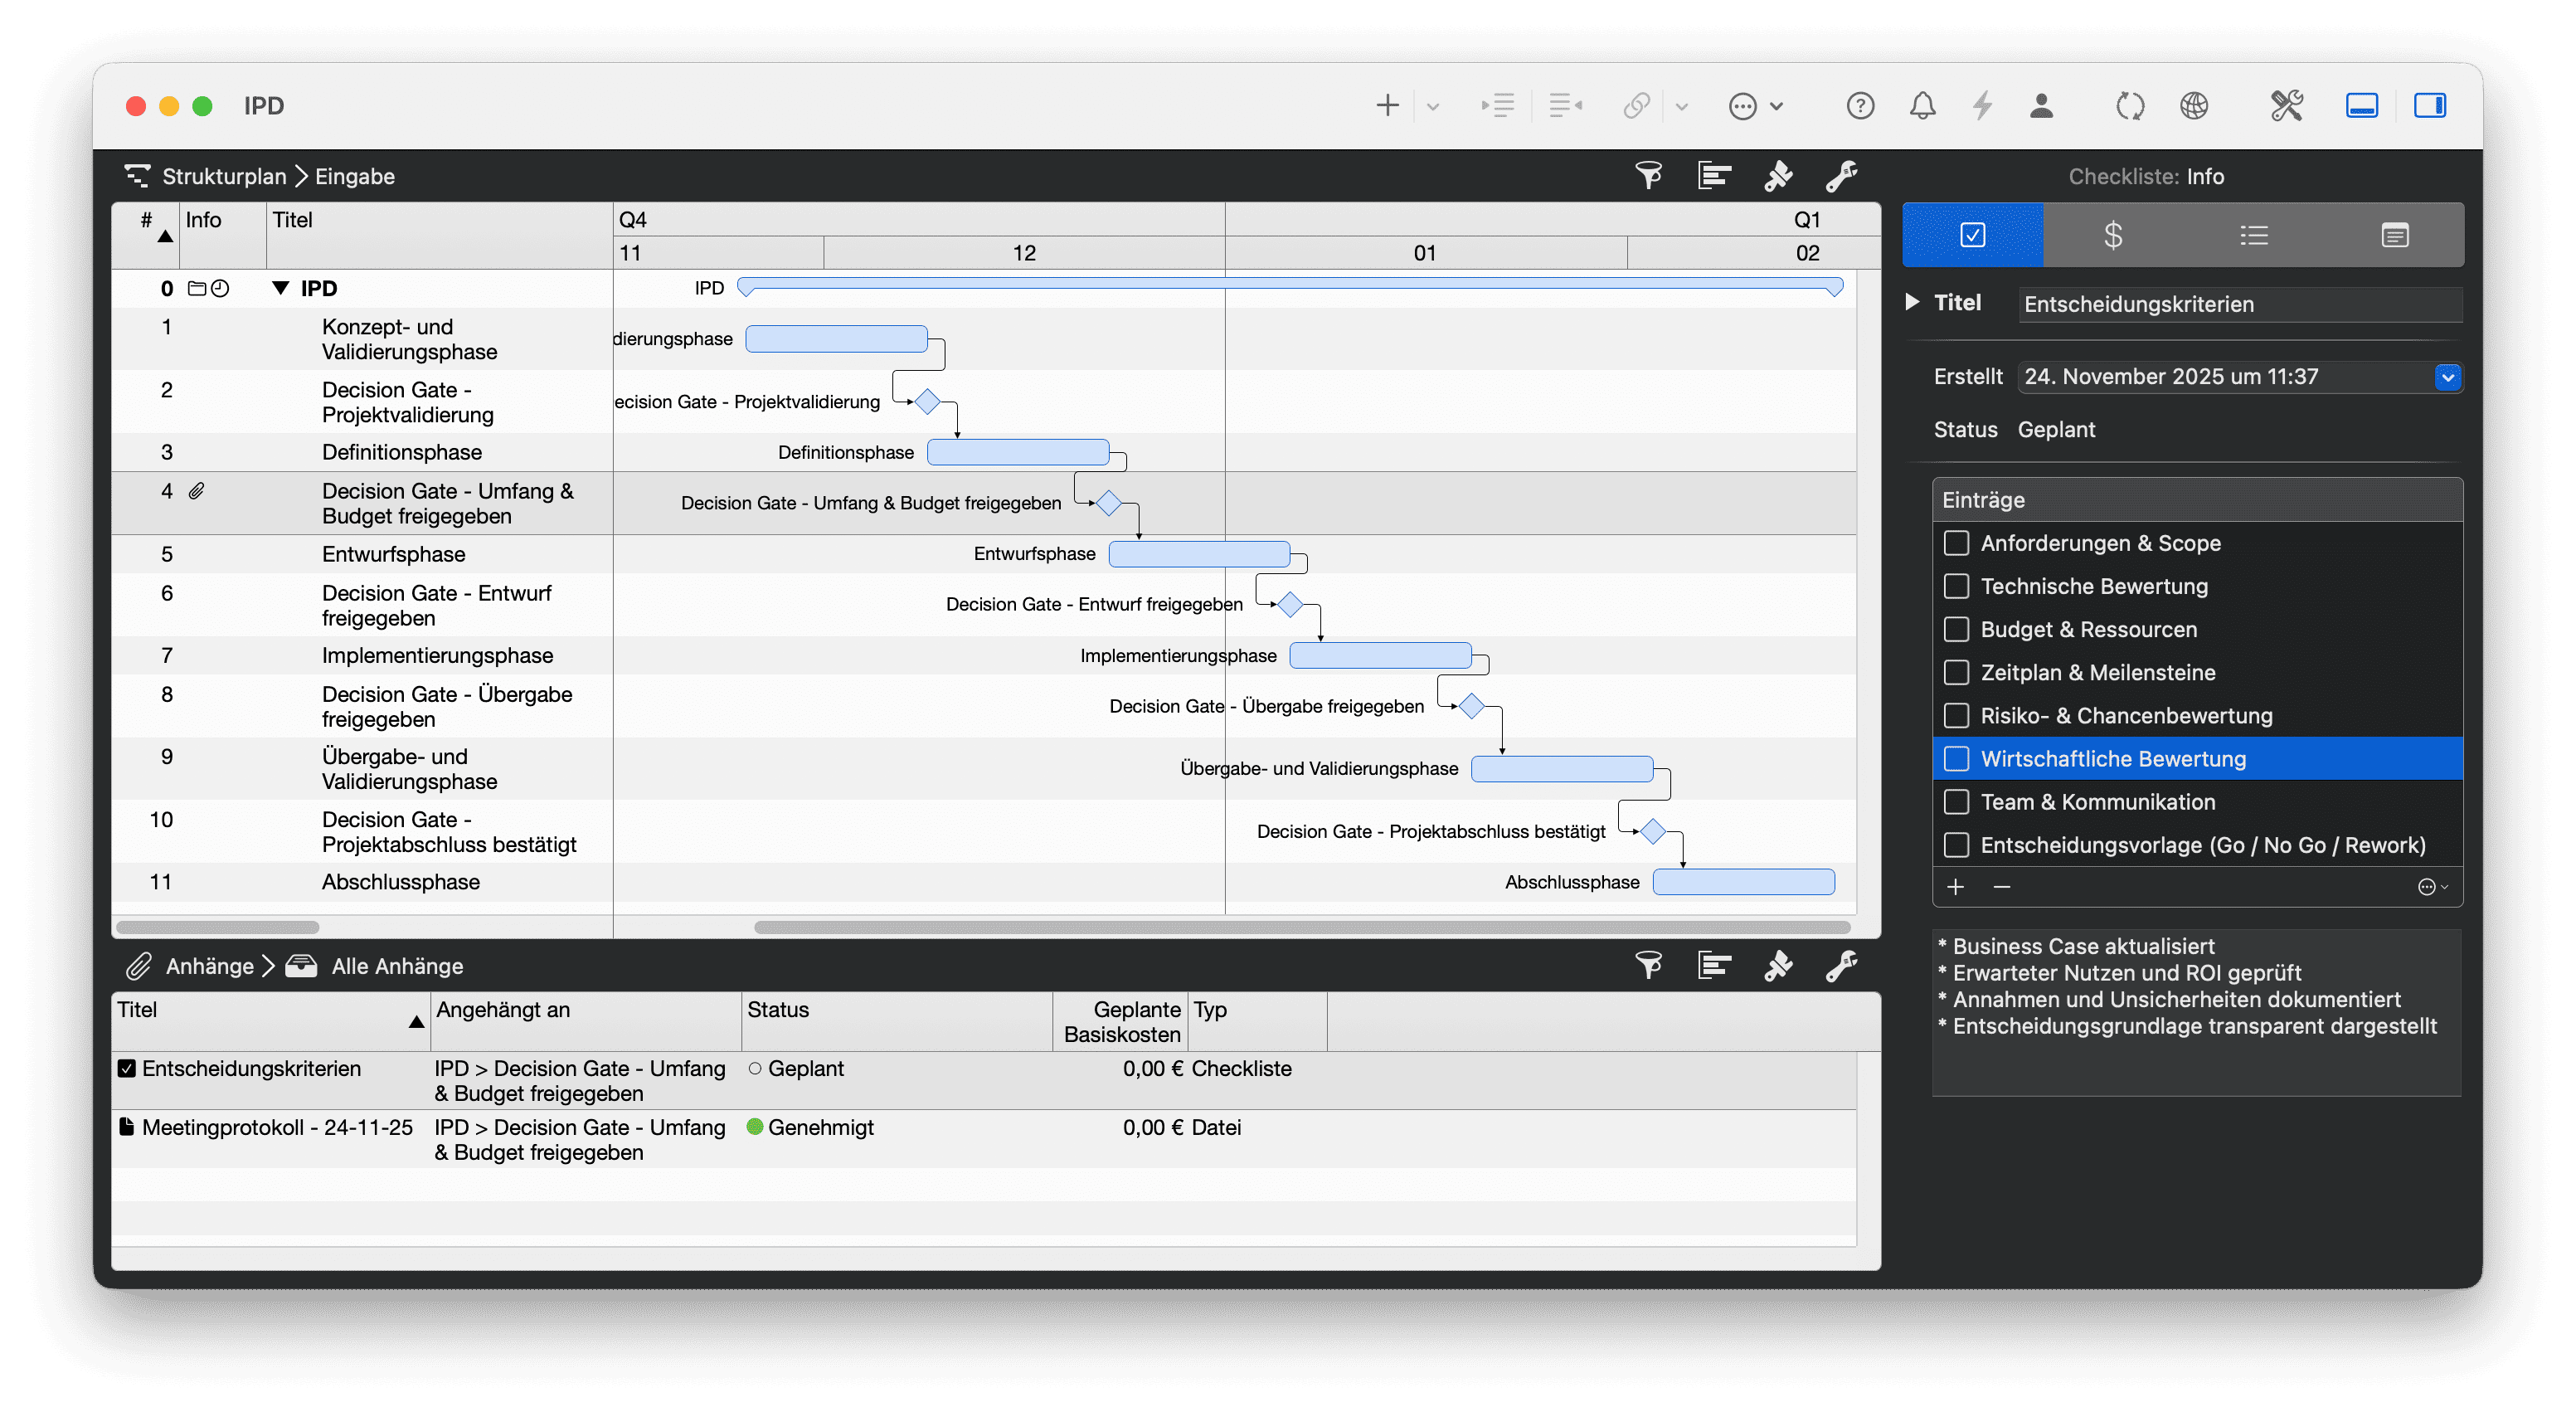The height and width of the screenshot is (1412, 2576).
Task: Open the Erstellt date dropdown arrow
Action: (2447, 377)
